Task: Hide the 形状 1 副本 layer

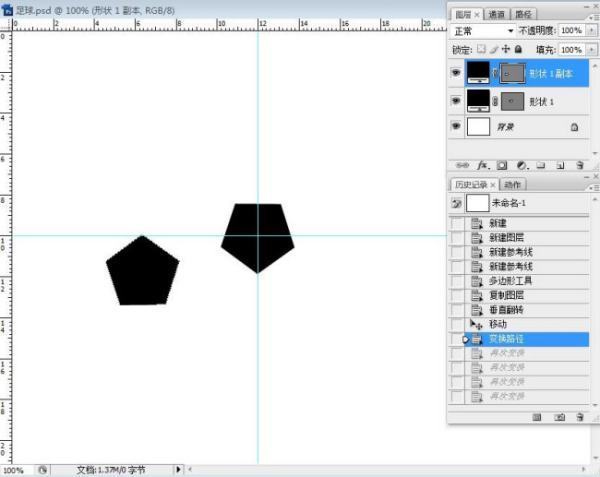Action: point(457,73)
